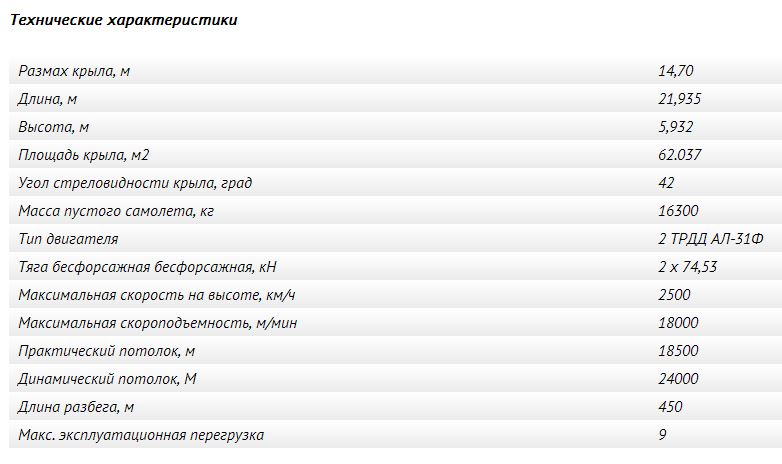Select the "Макс. эксплуатационная перегрузка" label
The width and height of the screenshot is (782, 464).
tap(141, 435)
